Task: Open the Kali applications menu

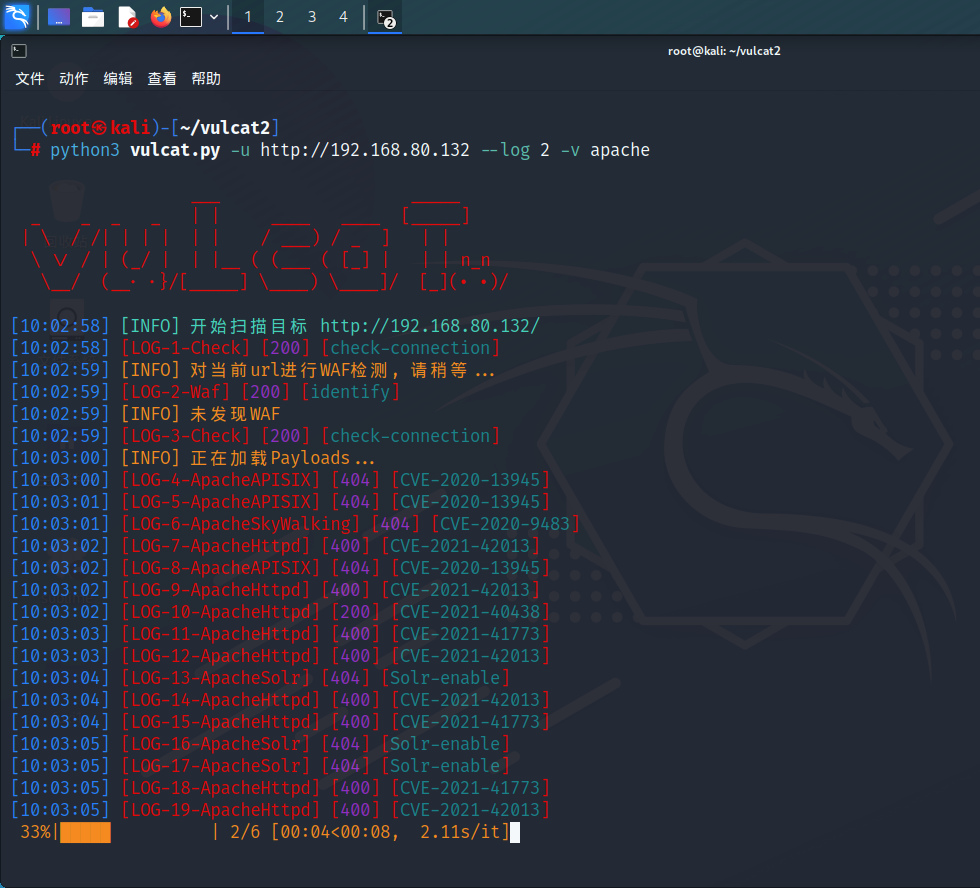Action: tap(18, 17)
